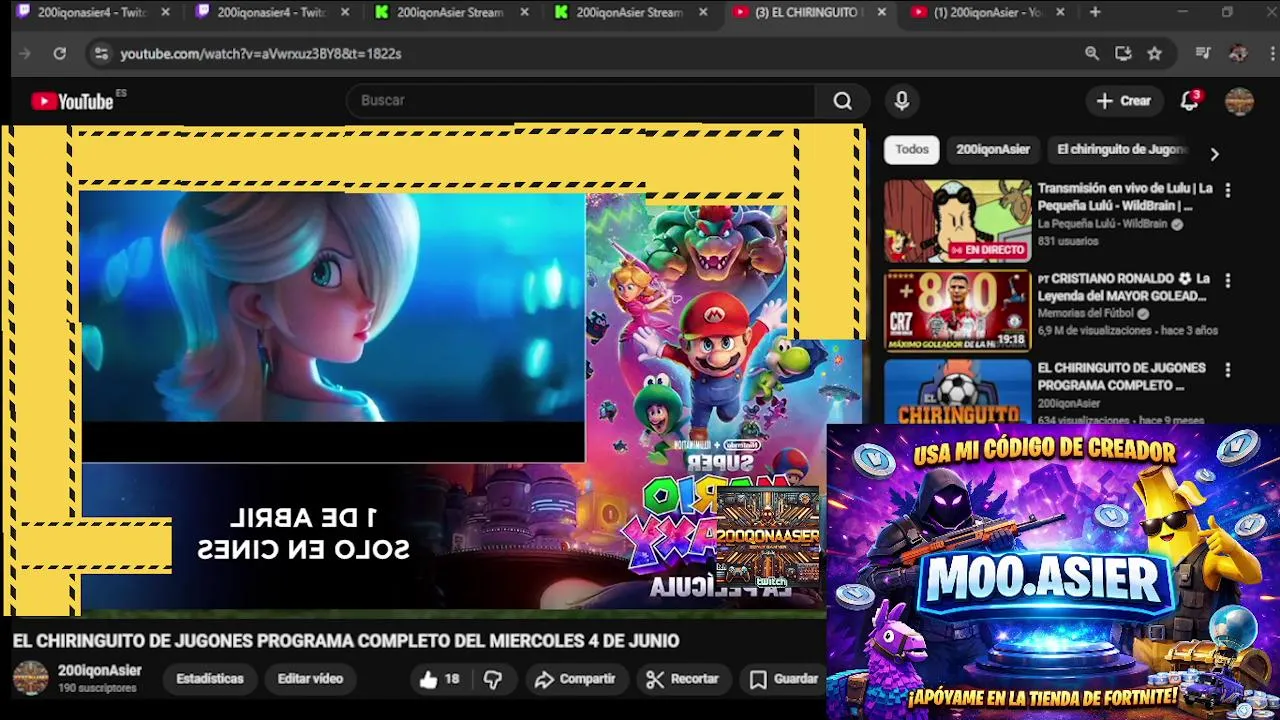The width and height of the screenshot is (1280, 720).
Task: Open site information icon in address bar
Action: click(100, 54)
